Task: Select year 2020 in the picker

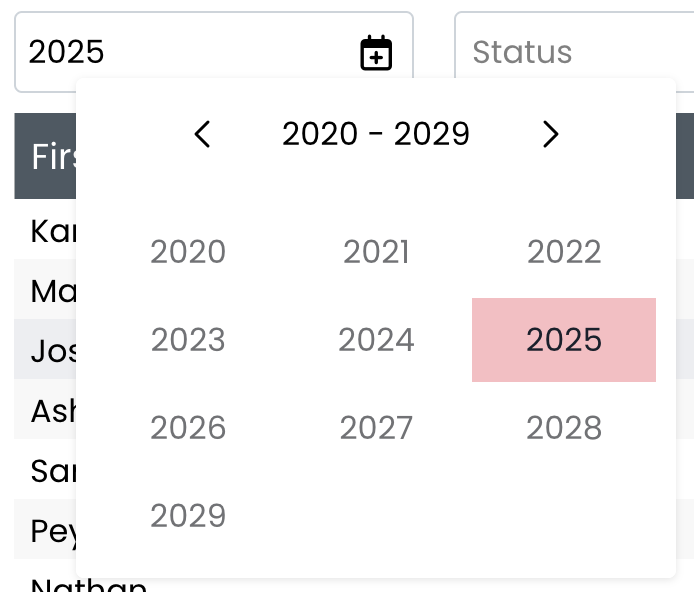Action: pyautogui.click(x=188, y=252)
